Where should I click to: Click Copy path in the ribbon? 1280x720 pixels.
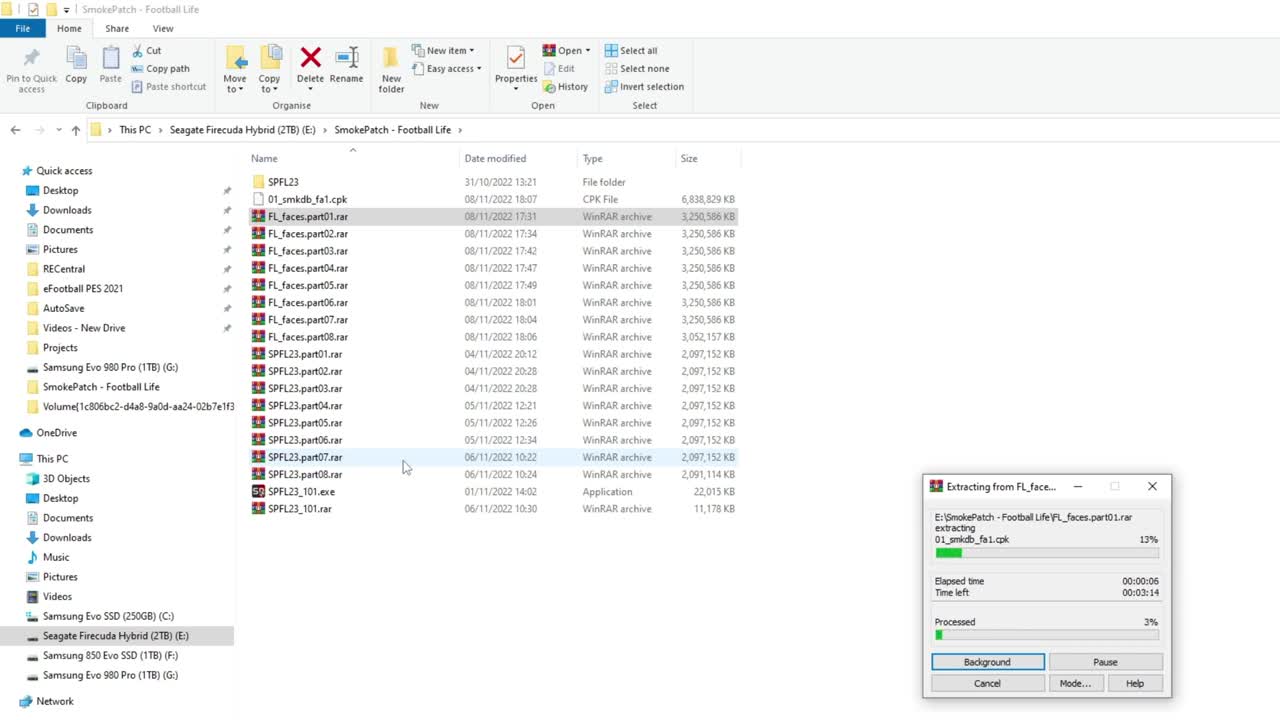tap(160, 68)
